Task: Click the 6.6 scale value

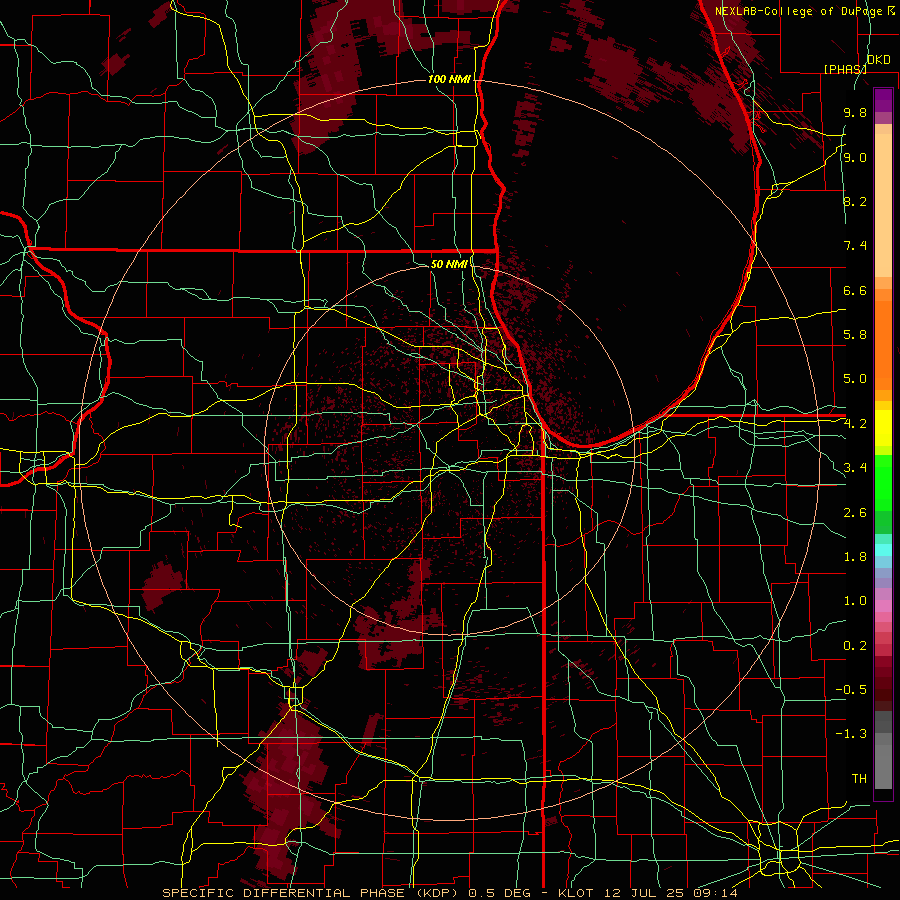Action: click(855, 290)
